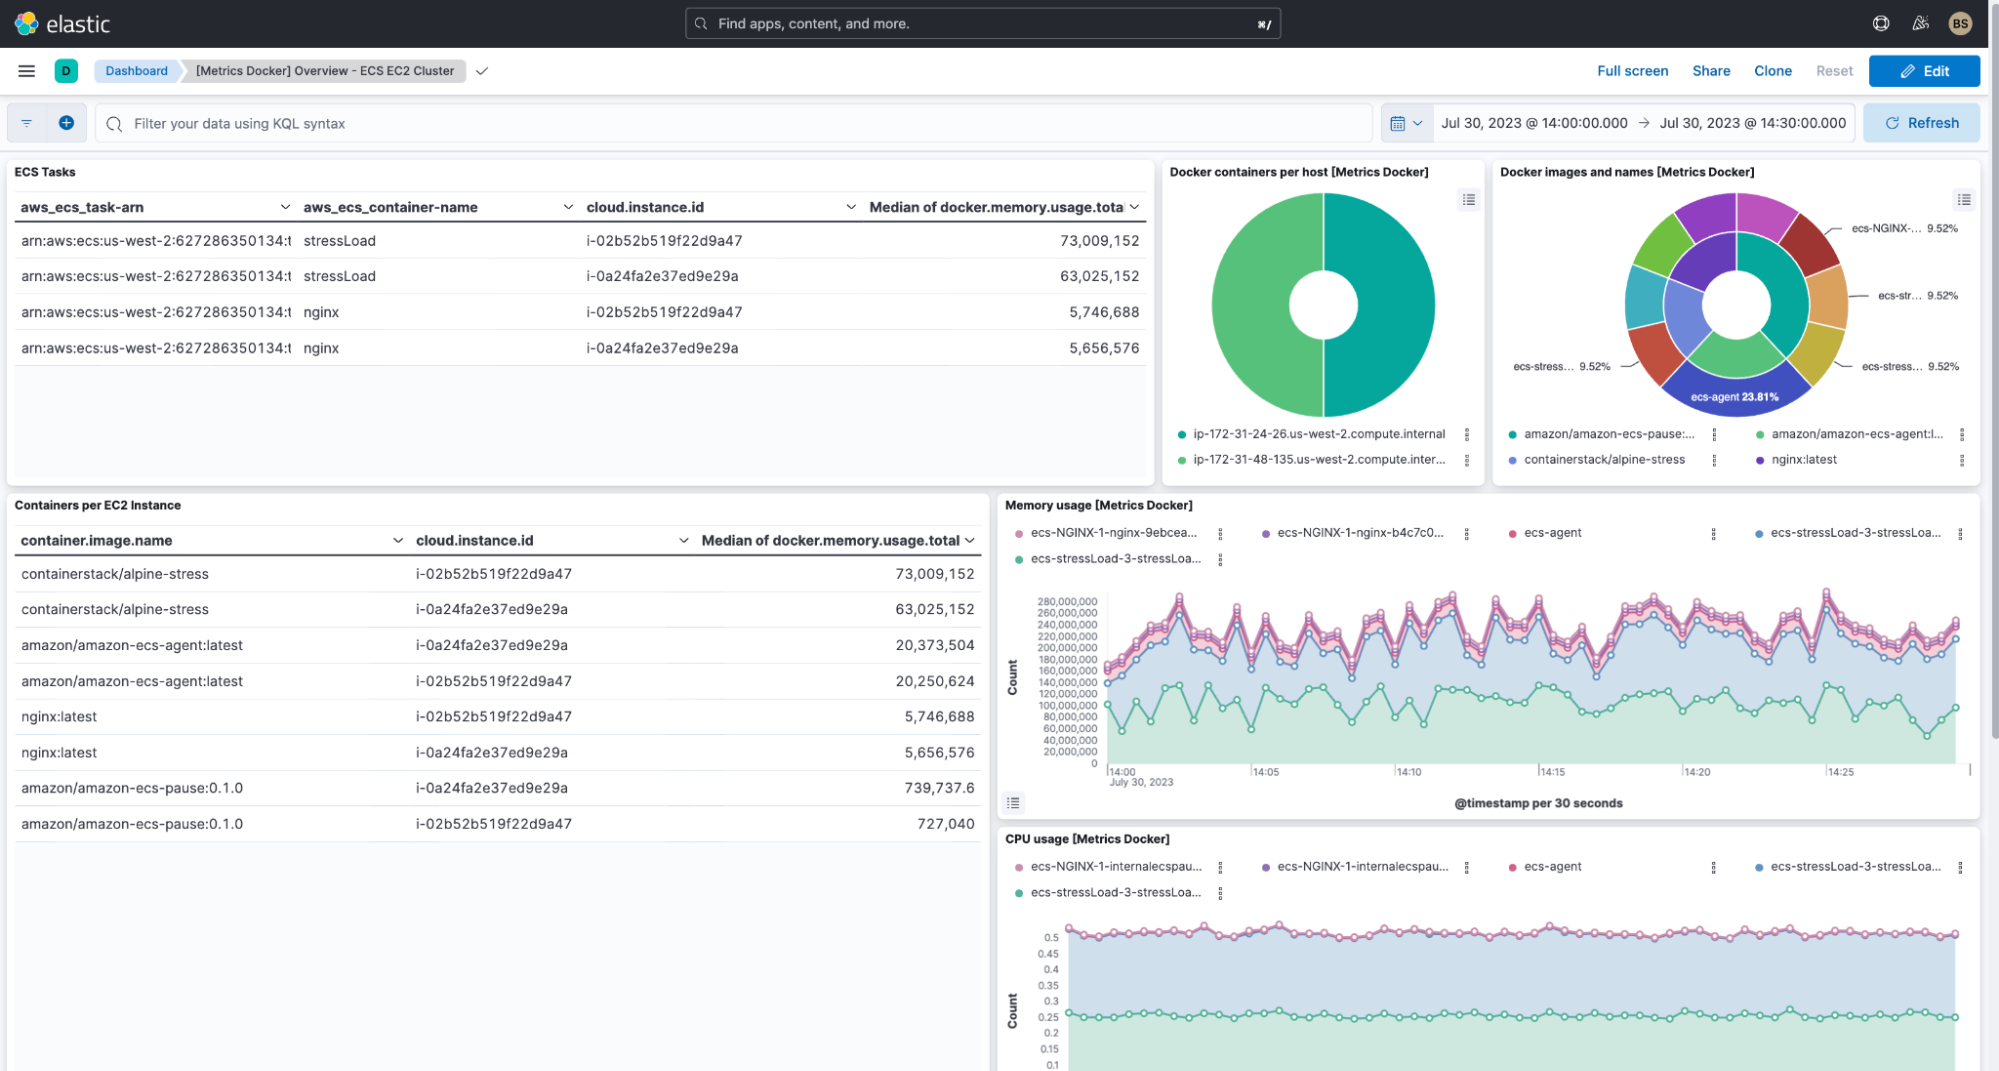Open the dashboard title chevron dropdown
The height and width of the screenshot is (1071, 1999).
click(x=482, y=71)
